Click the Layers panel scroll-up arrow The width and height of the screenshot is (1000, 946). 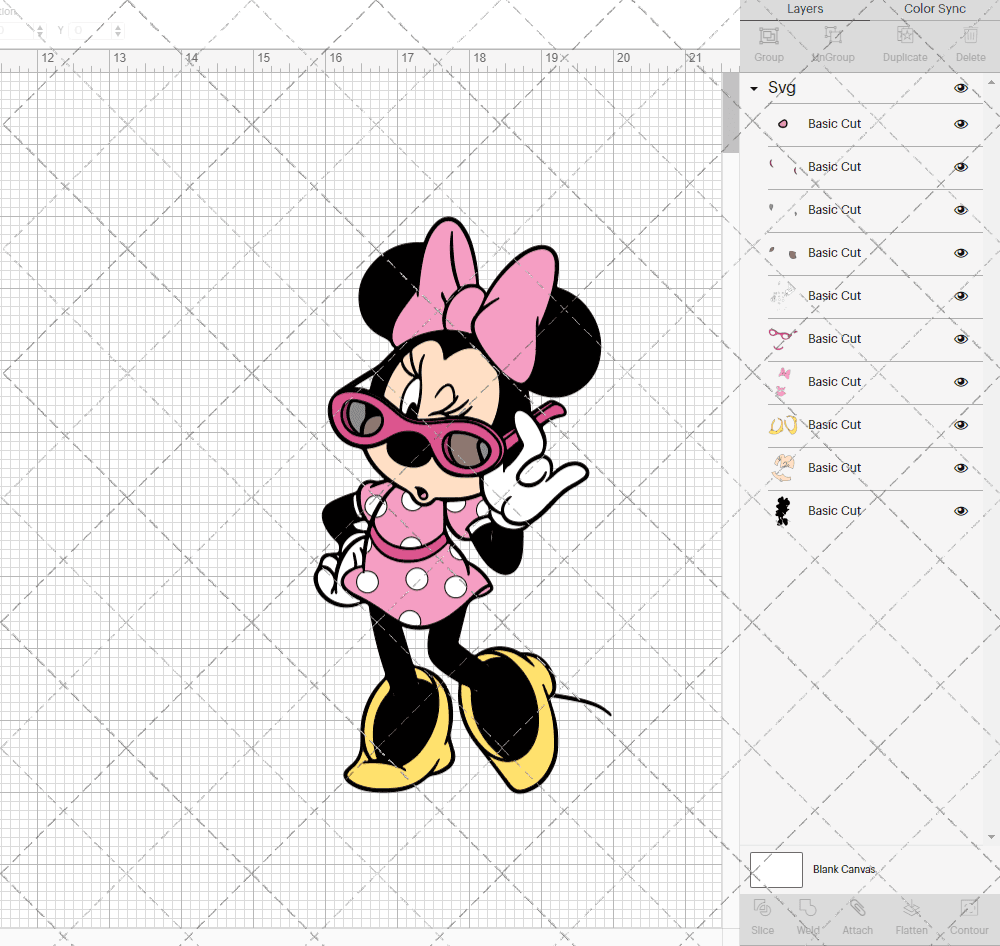(990, 82)
